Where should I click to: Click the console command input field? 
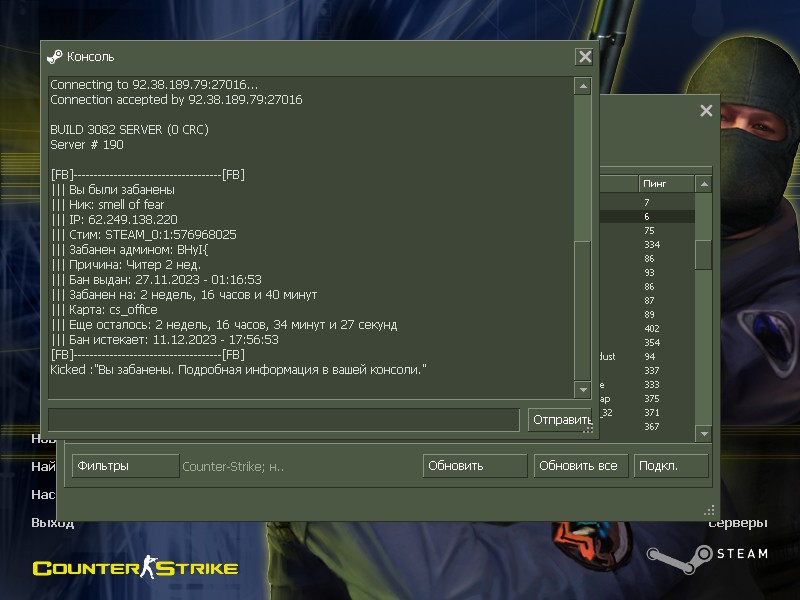(284, 420)
